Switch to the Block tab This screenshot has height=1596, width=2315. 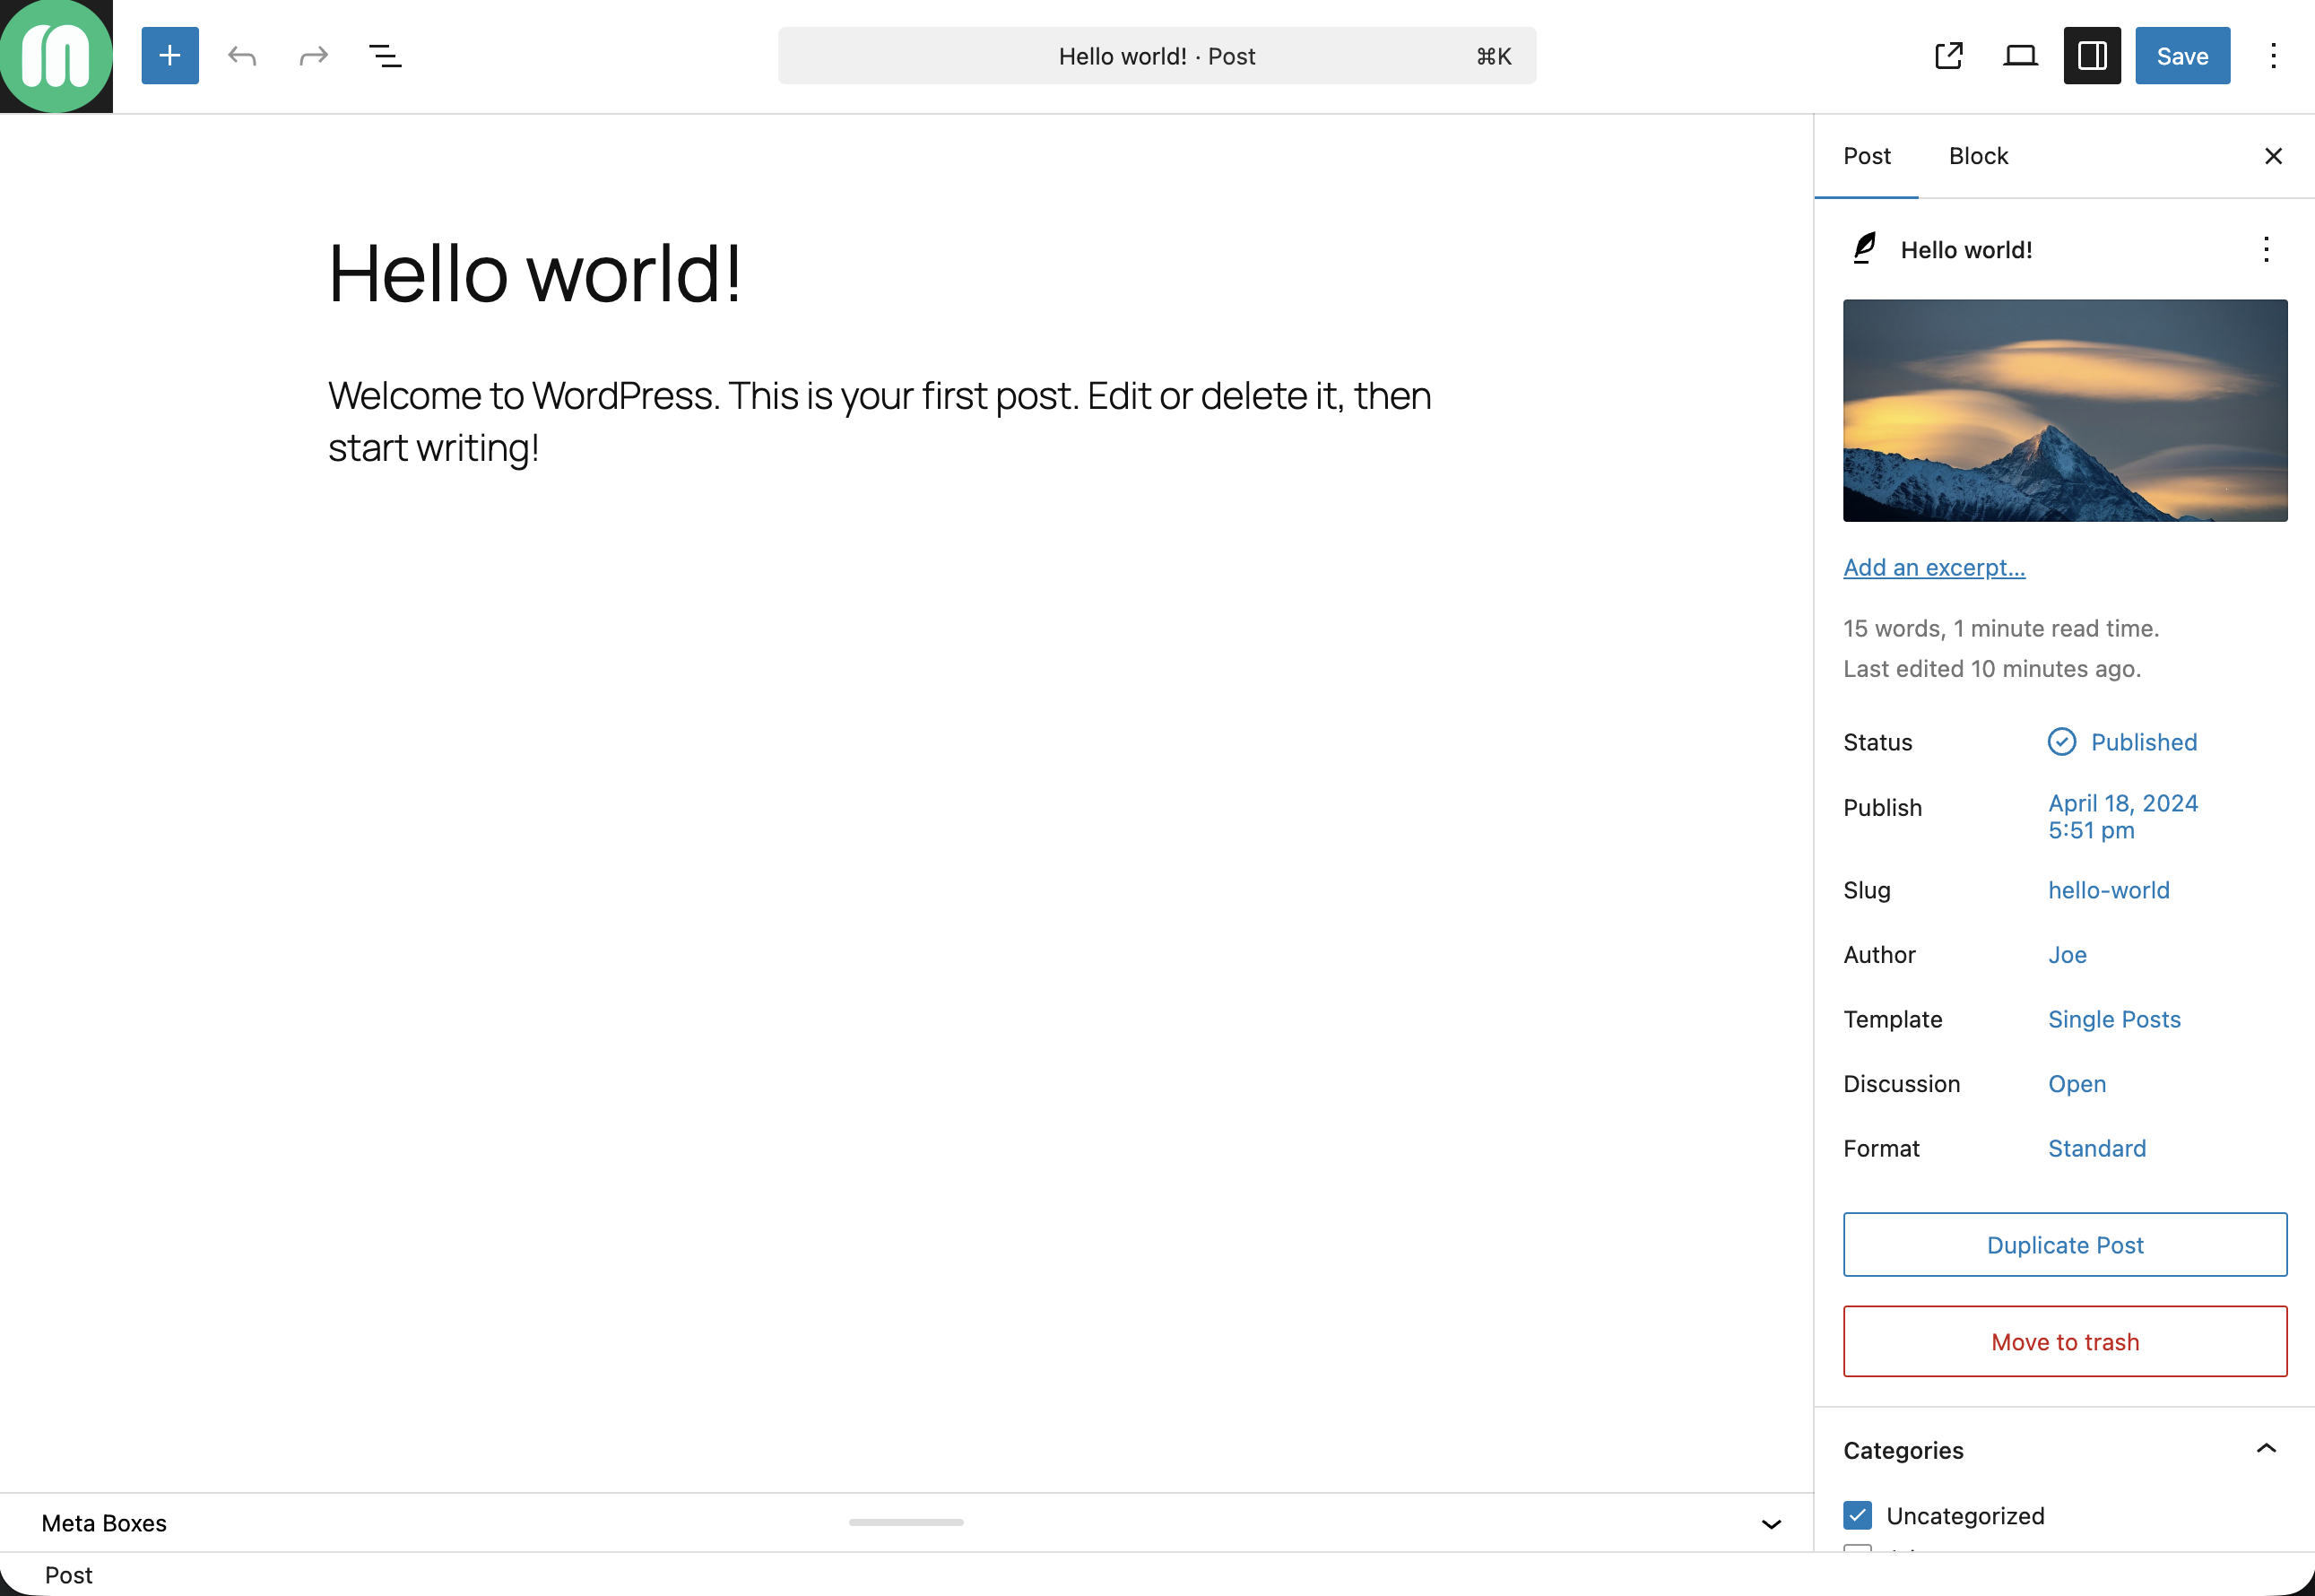click(x=1978, y=156)
